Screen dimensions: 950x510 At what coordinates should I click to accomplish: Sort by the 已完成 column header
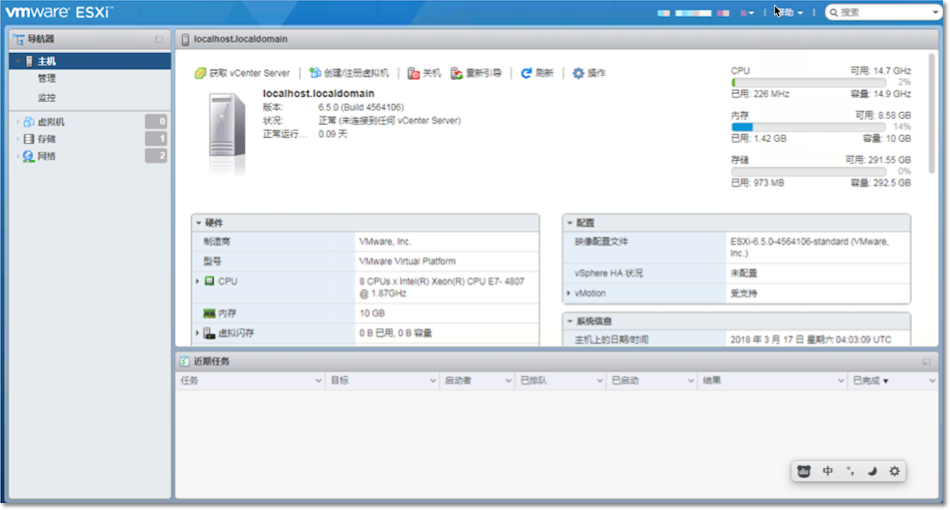pos(871,381)
